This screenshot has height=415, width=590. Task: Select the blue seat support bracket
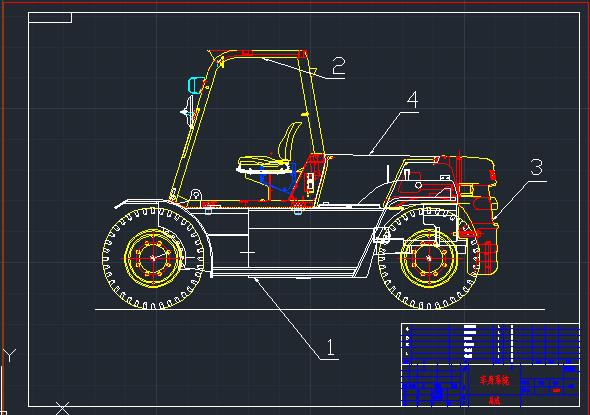[277, 179]
